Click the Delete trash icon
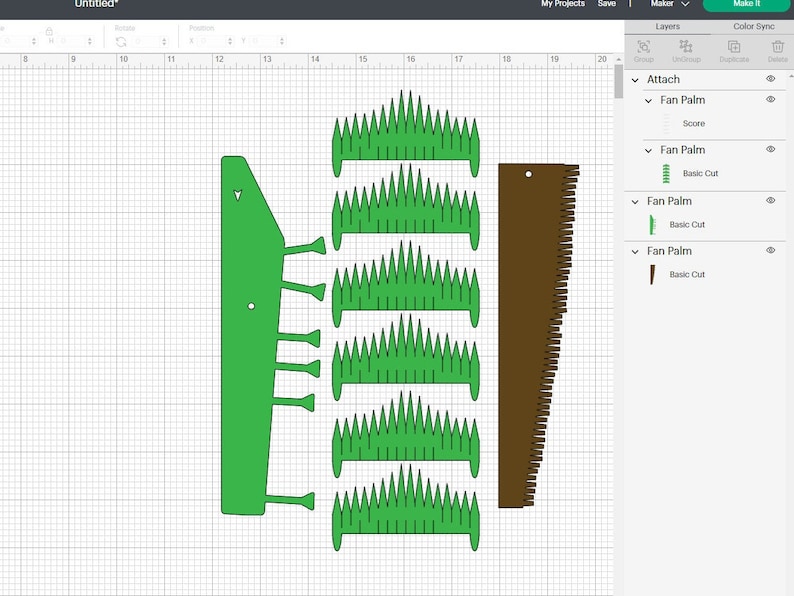This screenshot has width=794, height=596. click(778, 47)
